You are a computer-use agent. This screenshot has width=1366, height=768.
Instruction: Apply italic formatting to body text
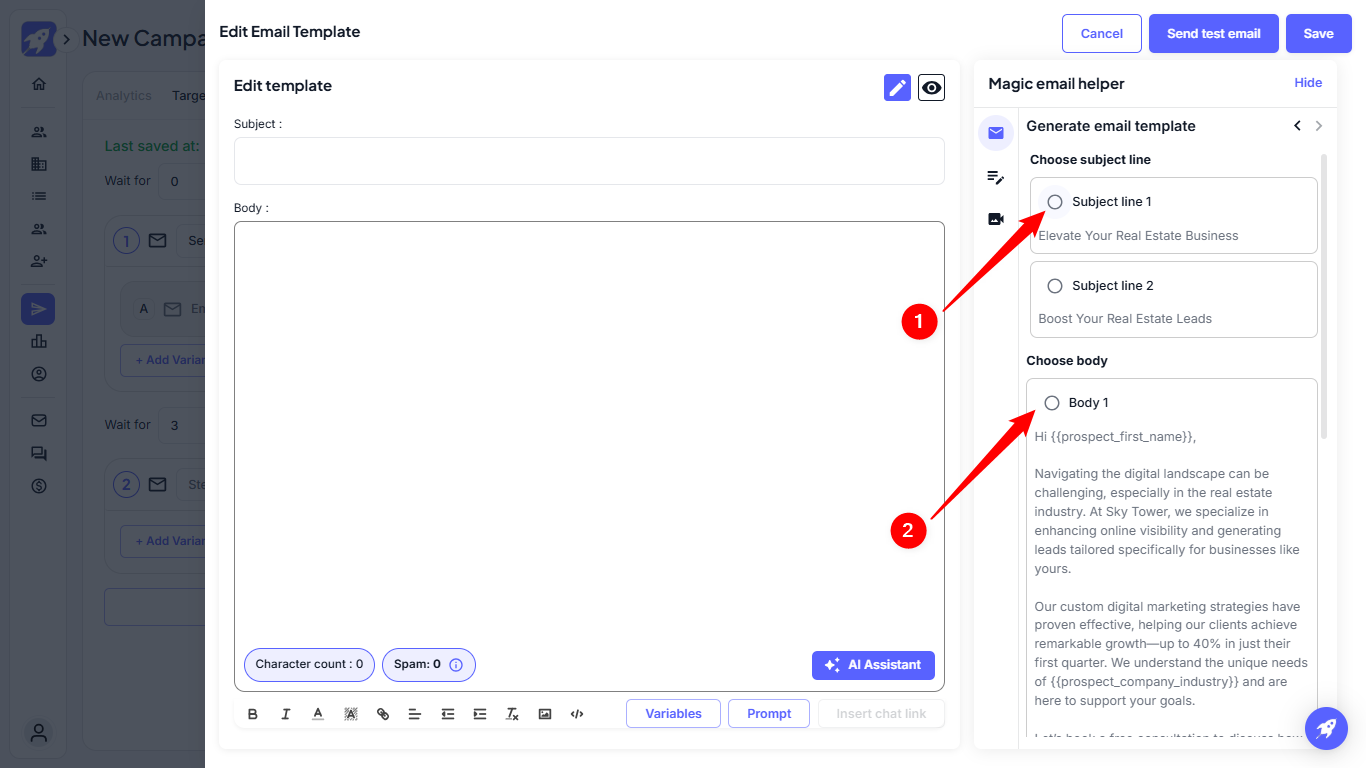[x=285, y=714]
